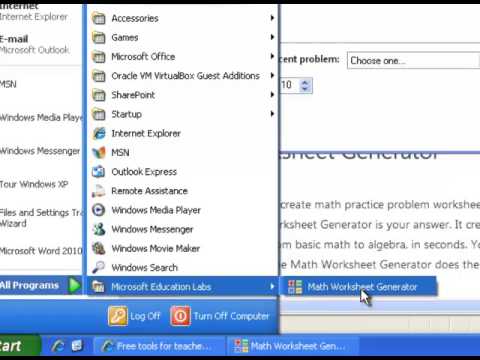Screen dimensions: 480x360
Task: Click the Log Off key icon
Action: click(x=118, y=315)
